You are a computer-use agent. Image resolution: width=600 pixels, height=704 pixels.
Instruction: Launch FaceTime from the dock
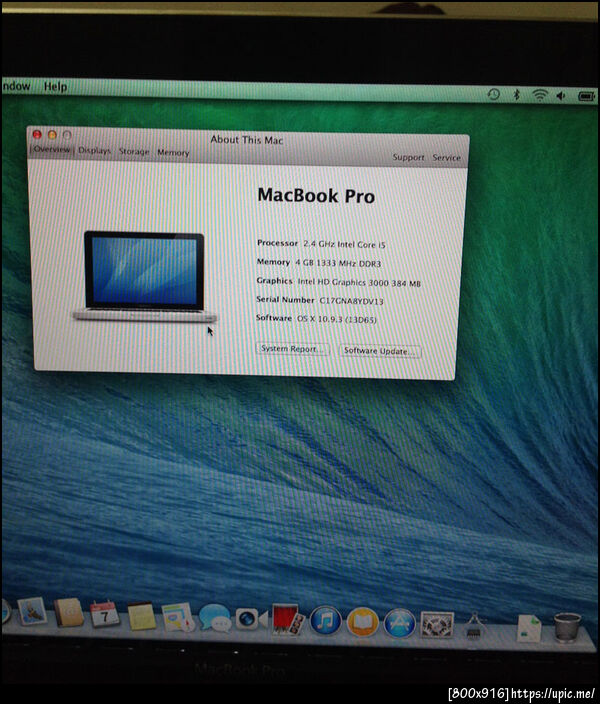point(251,620)
